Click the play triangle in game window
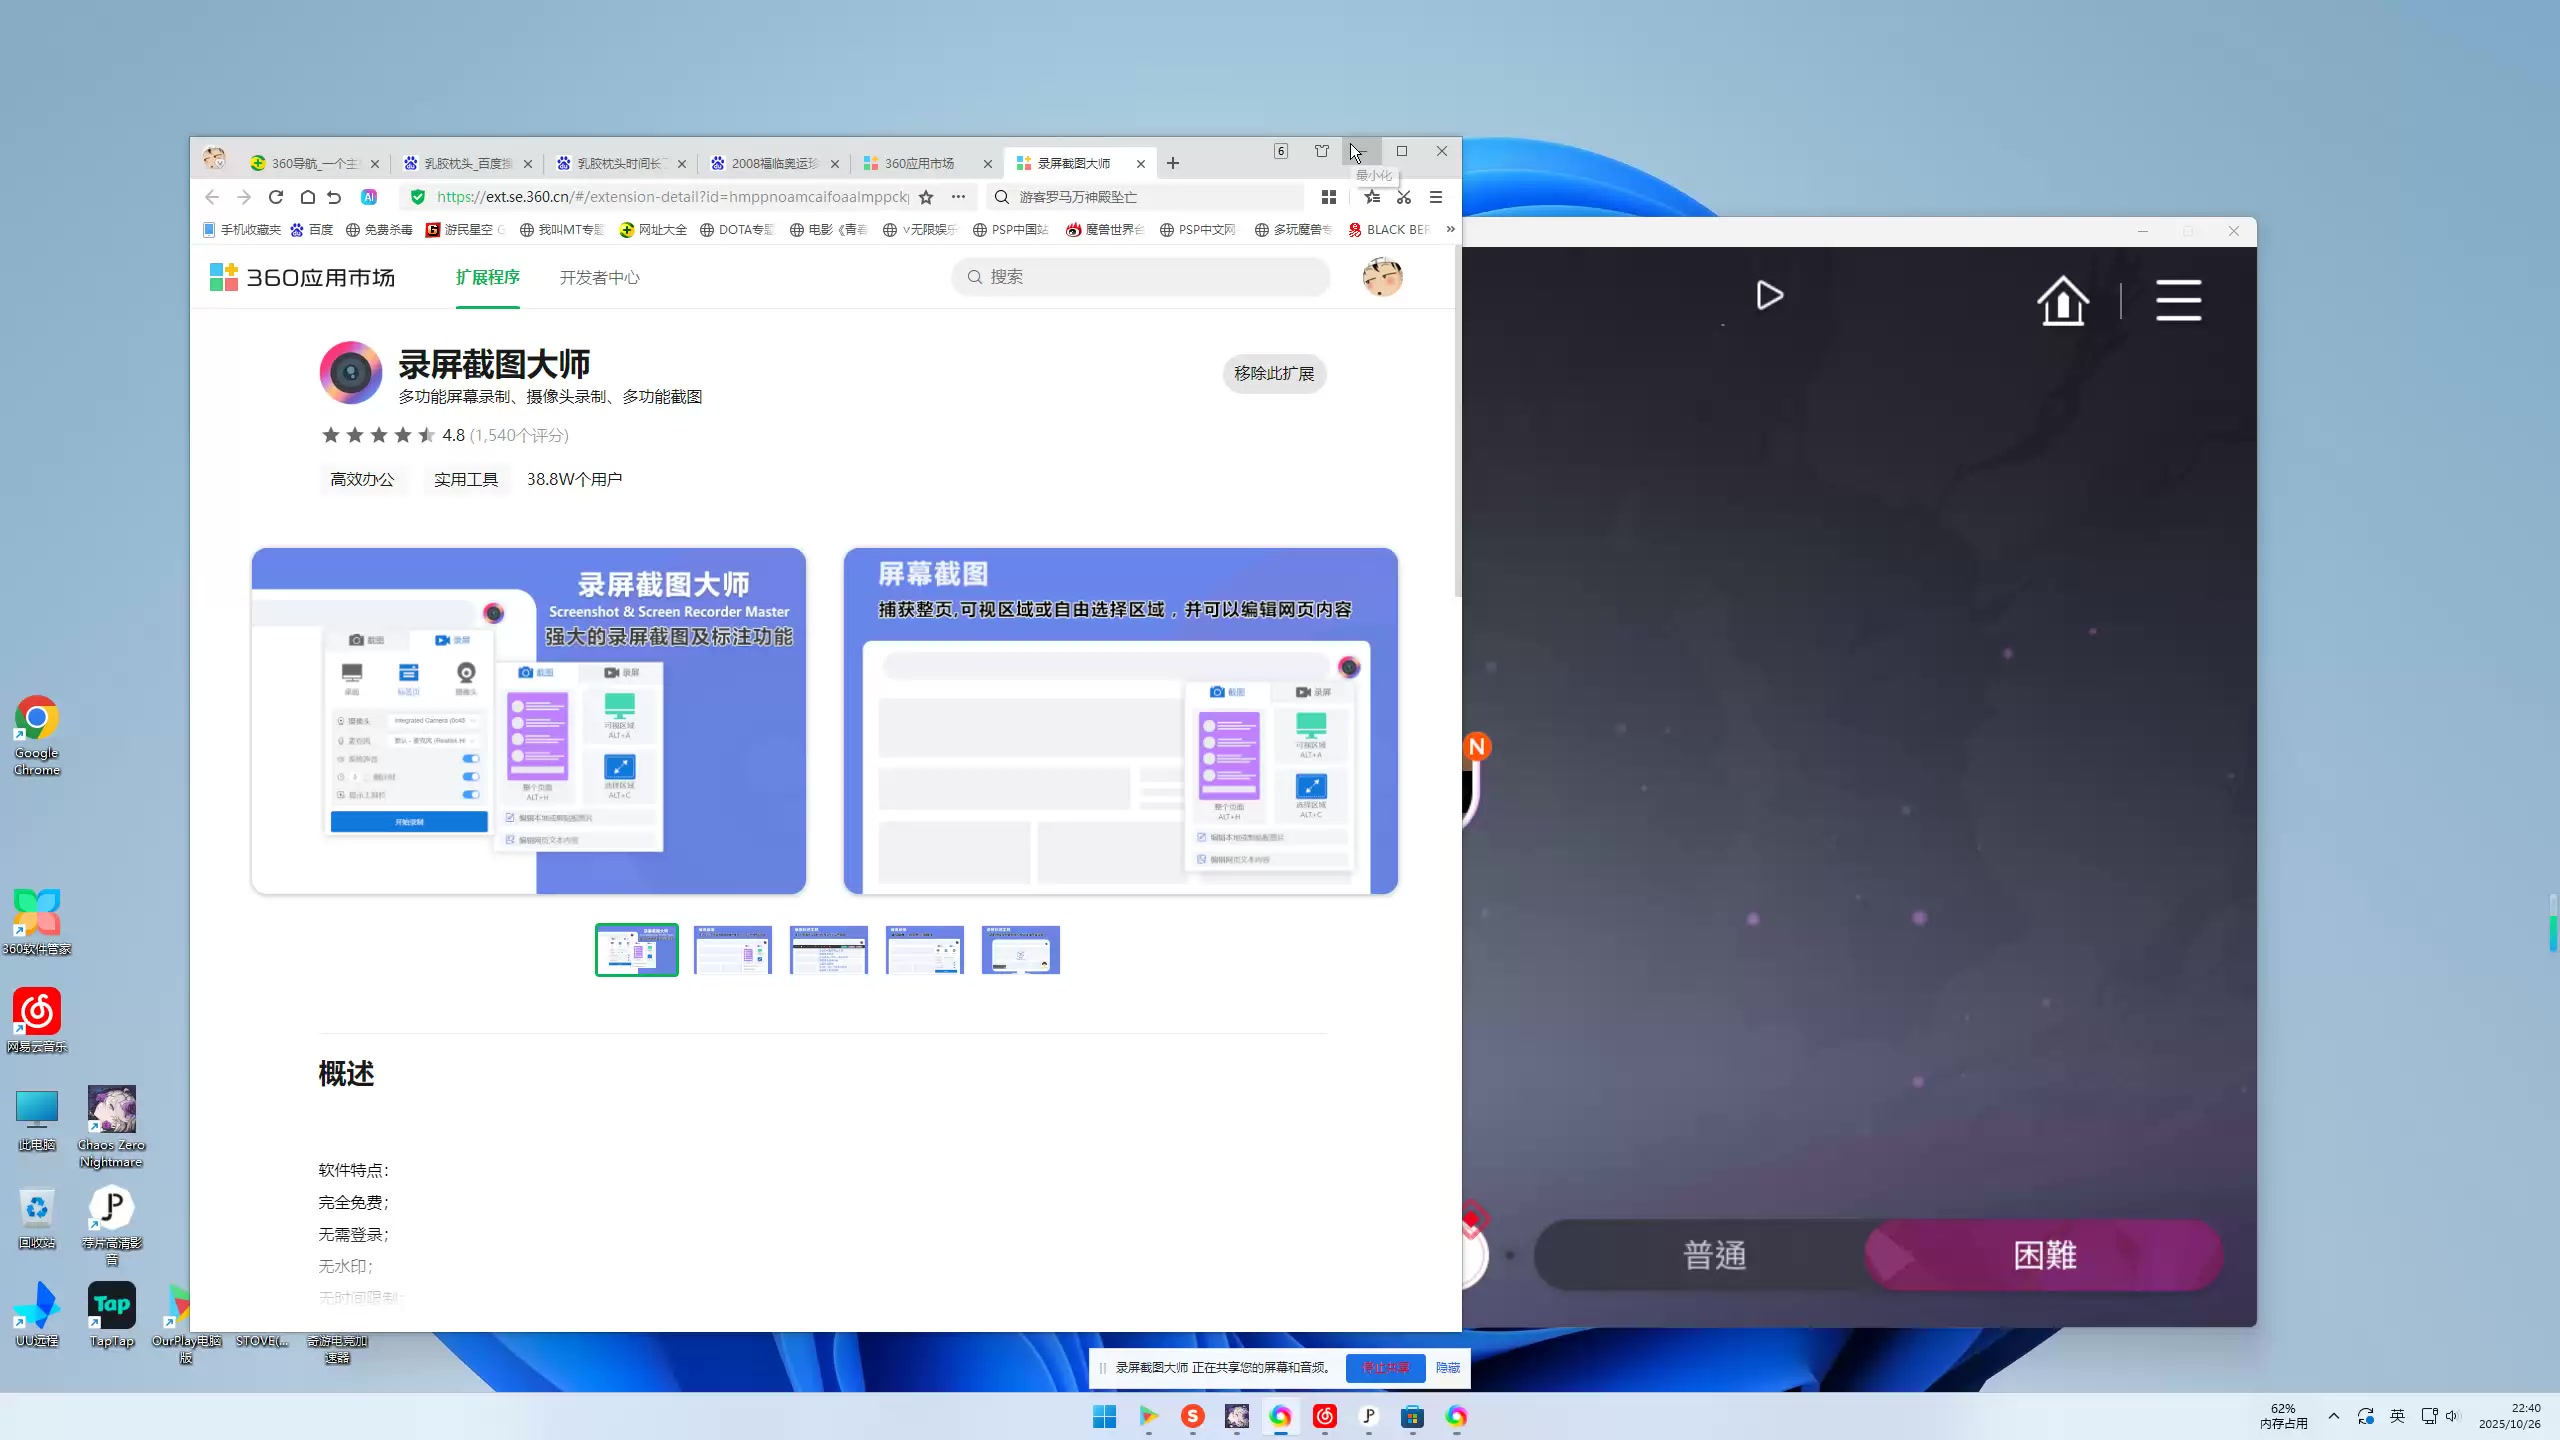The height and width of the screenshot is (1440, 2560). [x=1769, y=296]
